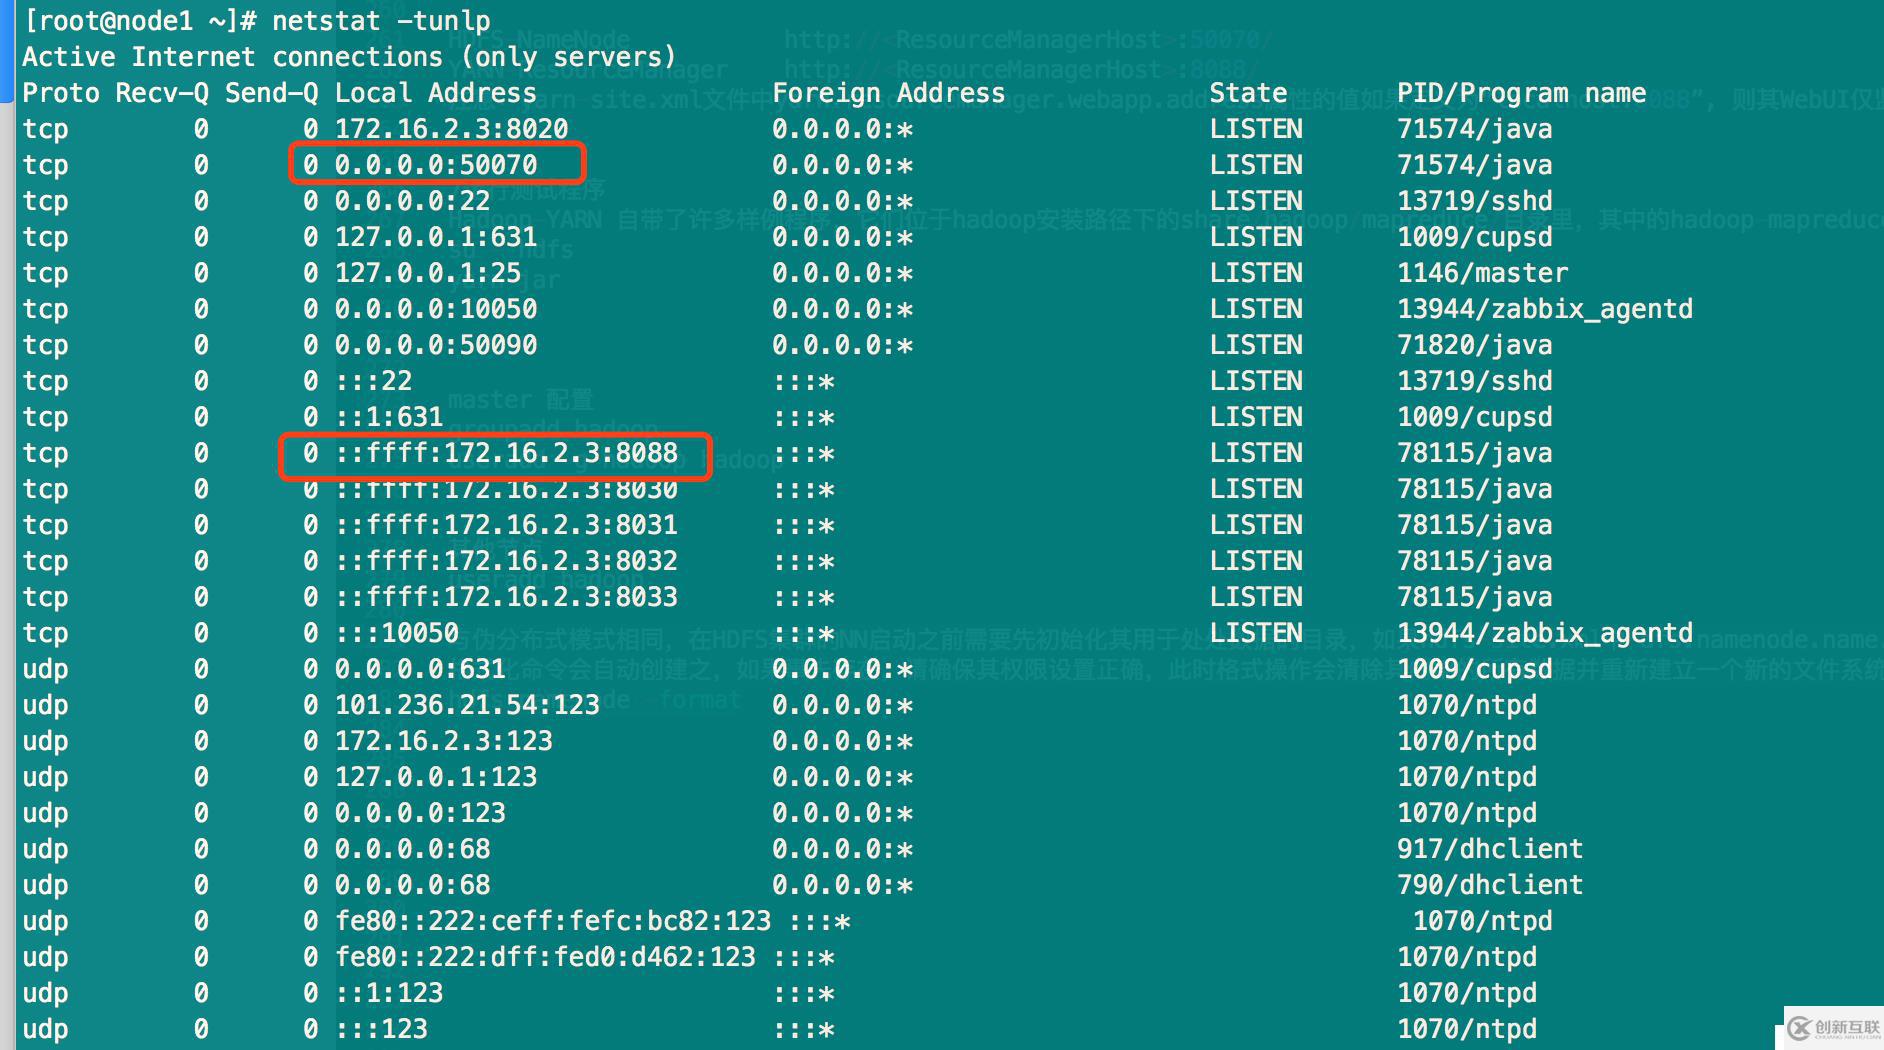
Task: Click the 'PID/Program name' column header
Action: [1521, 93]
